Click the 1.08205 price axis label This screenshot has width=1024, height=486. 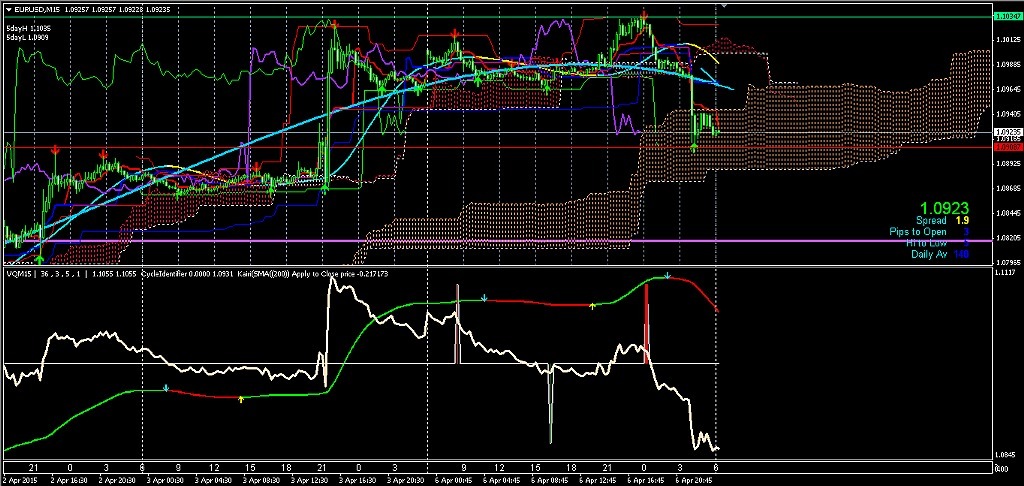point(1007,238)
